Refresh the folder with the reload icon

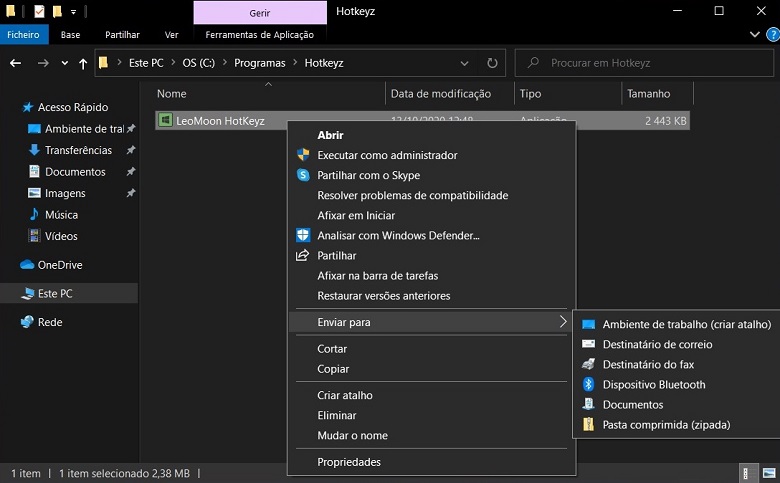click(x=492, y=63)
